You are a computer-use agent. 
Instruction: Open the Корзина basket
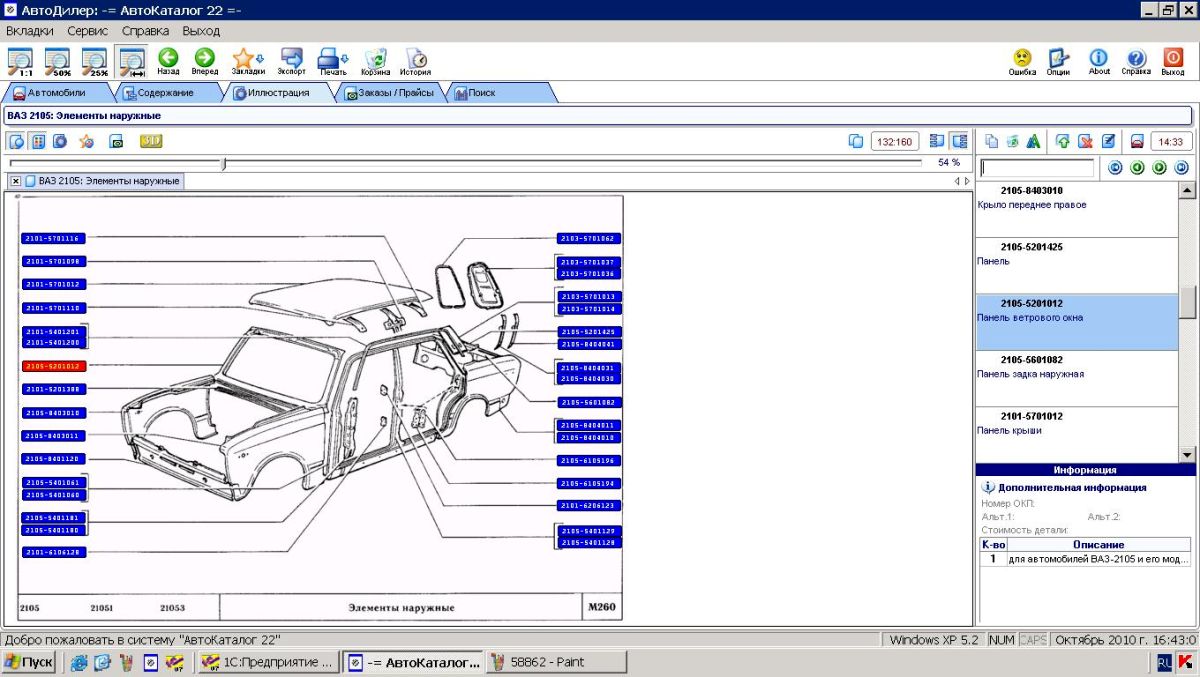pyautogui.click(x=376, y=61)
